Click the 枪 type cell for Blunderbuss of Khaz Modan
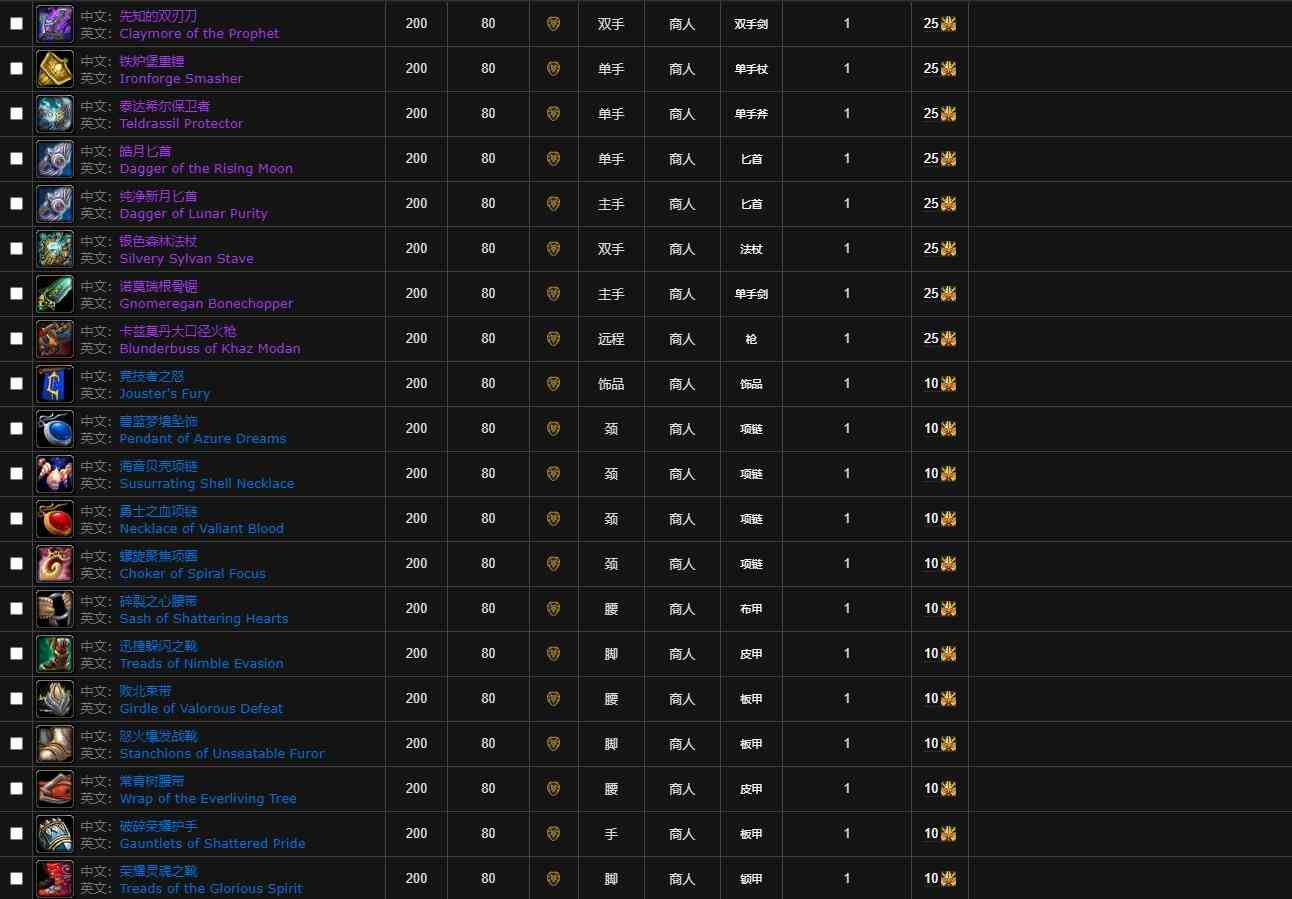 click(751, 339)
